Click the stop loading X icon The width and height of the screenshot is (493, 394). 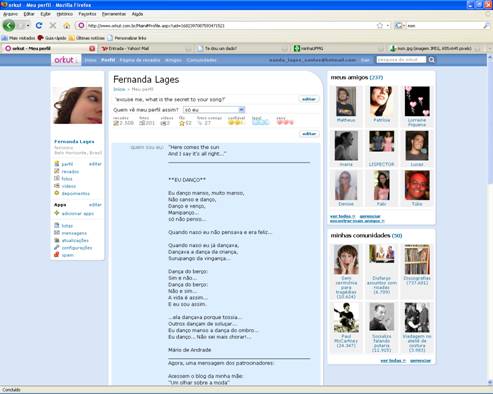tap(53, 25)
